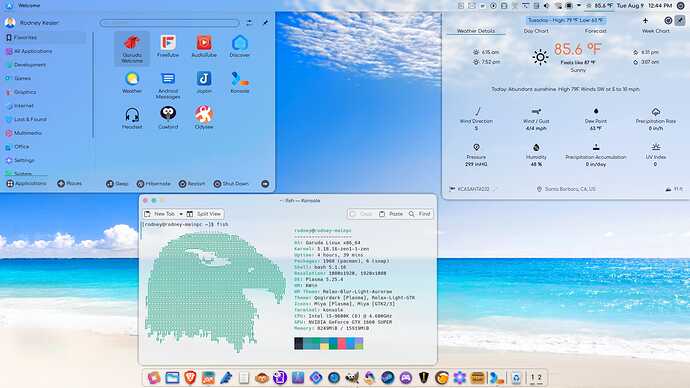This screenshot has height=388, width=690.
Task: Click Split View in Konsole toolbar
Action: pos(205,214)
